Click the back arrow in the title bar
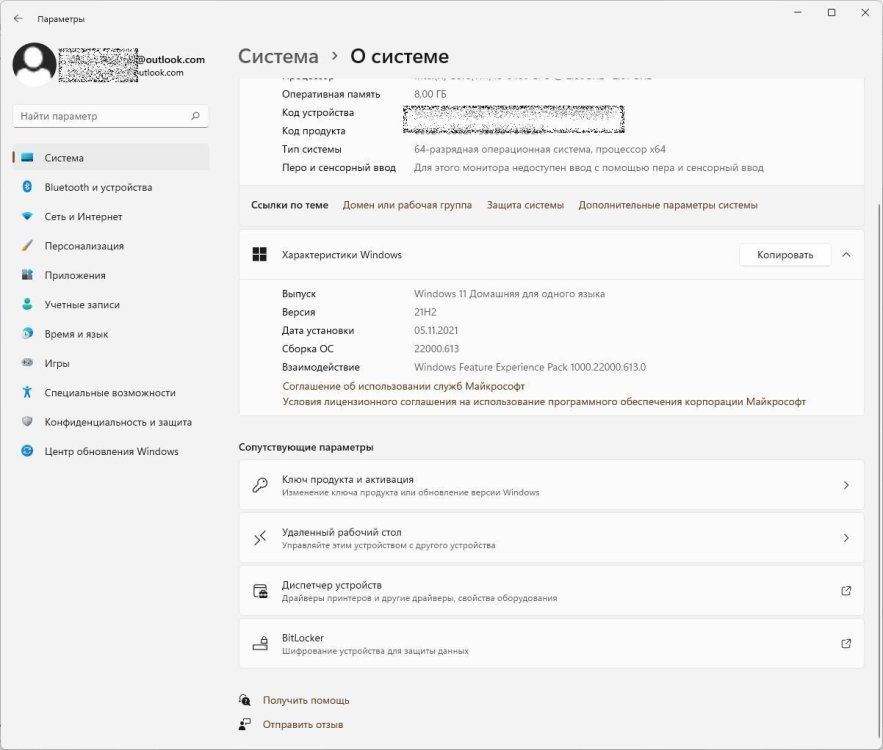 18,18
